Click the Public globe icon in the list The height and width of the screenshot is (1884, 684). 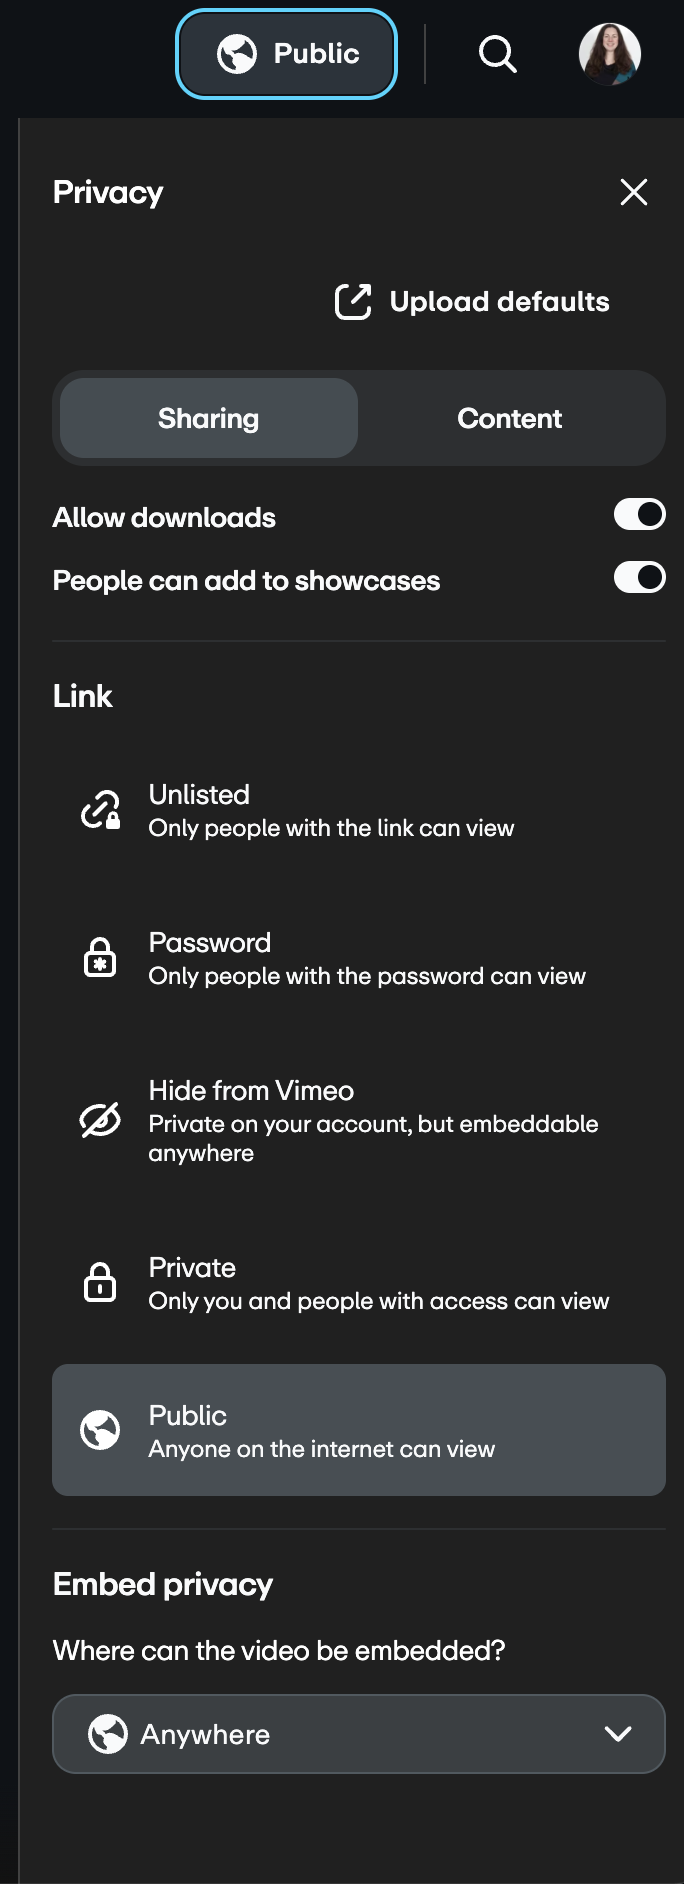[100, 1430]
